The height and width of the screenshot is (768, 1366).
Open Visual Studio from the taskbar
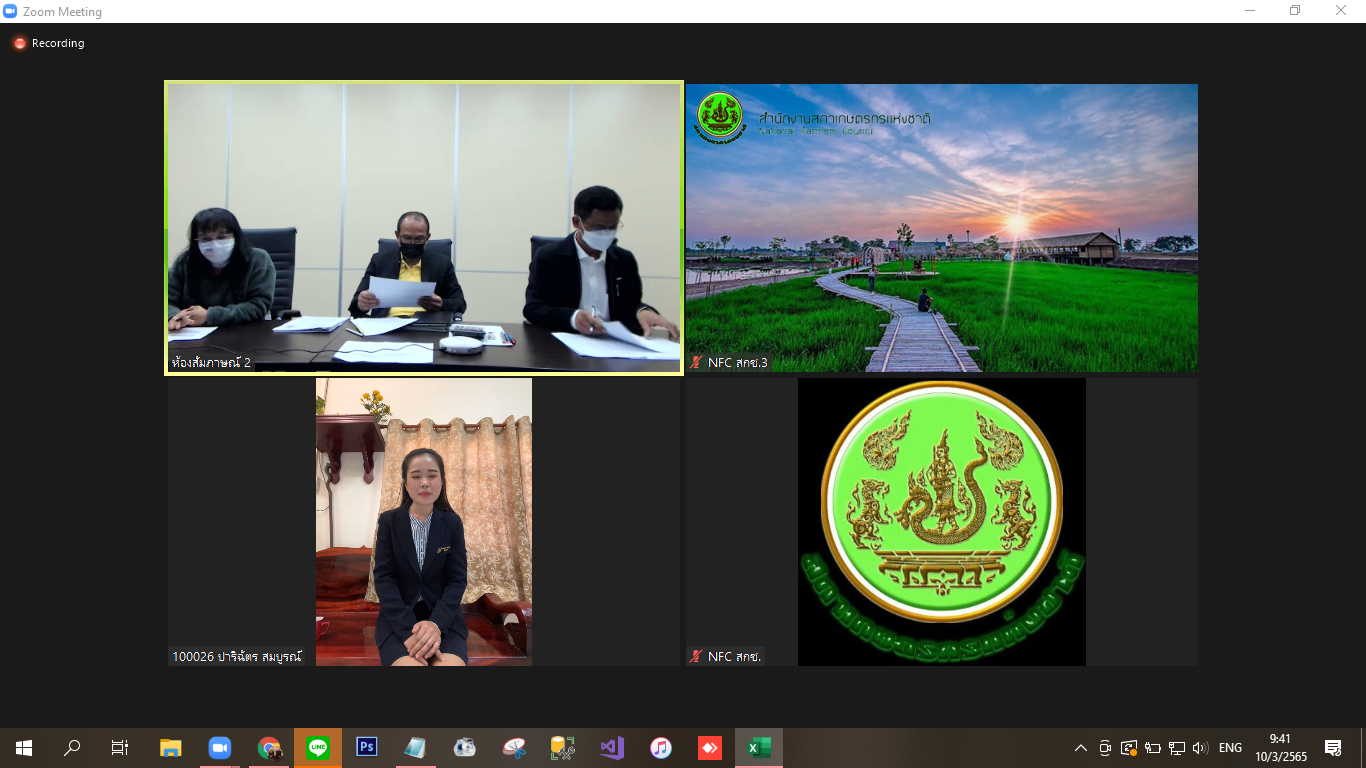pos(612,748)
